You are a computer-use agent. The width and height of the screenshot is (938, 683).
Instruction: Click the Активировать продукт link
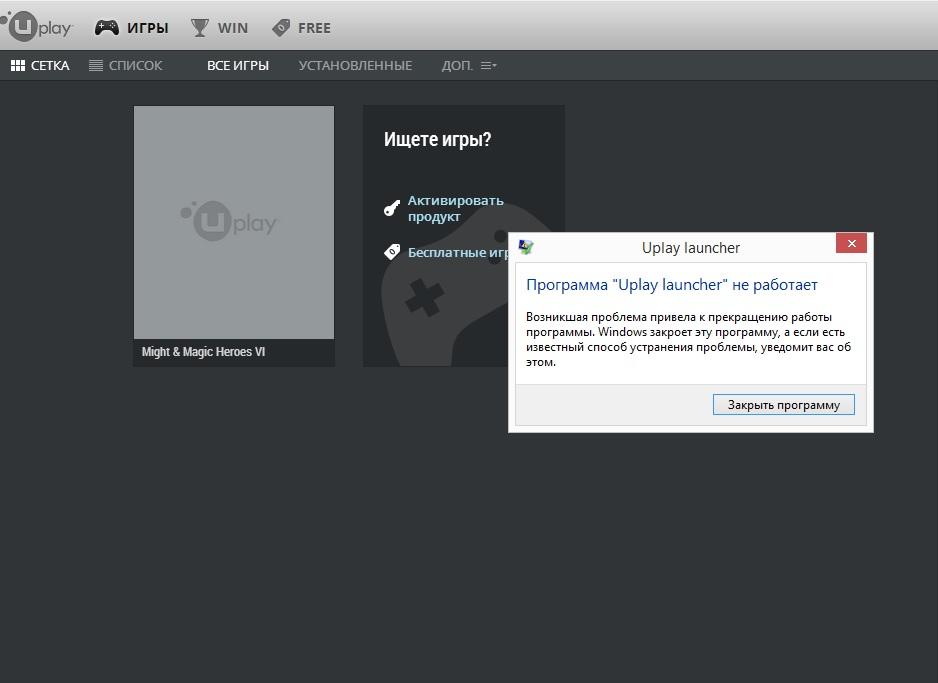coord(456,208)
